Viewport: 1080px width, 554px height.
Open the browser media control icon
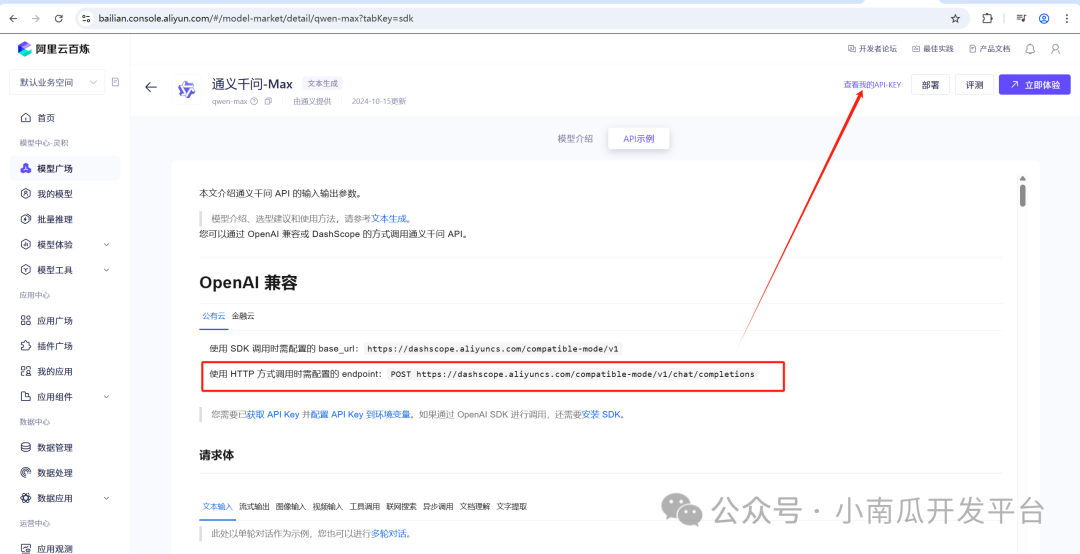click(x=1021, y=19)
